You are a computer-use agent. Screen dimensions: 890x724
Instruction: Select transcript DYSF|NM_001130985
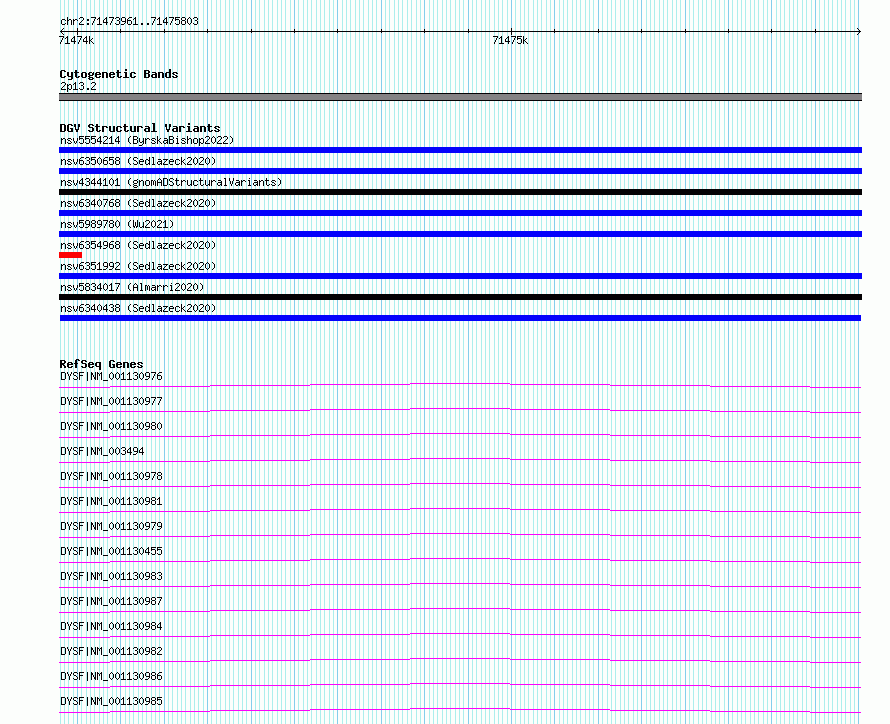coord(111,701)
